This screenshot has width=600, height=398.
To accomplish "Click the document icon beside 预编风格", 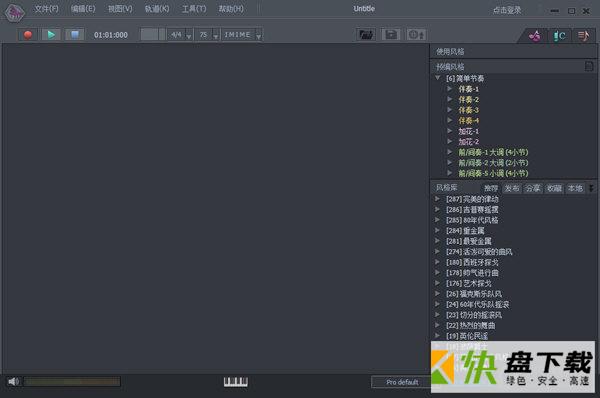I will coord(589,66).
